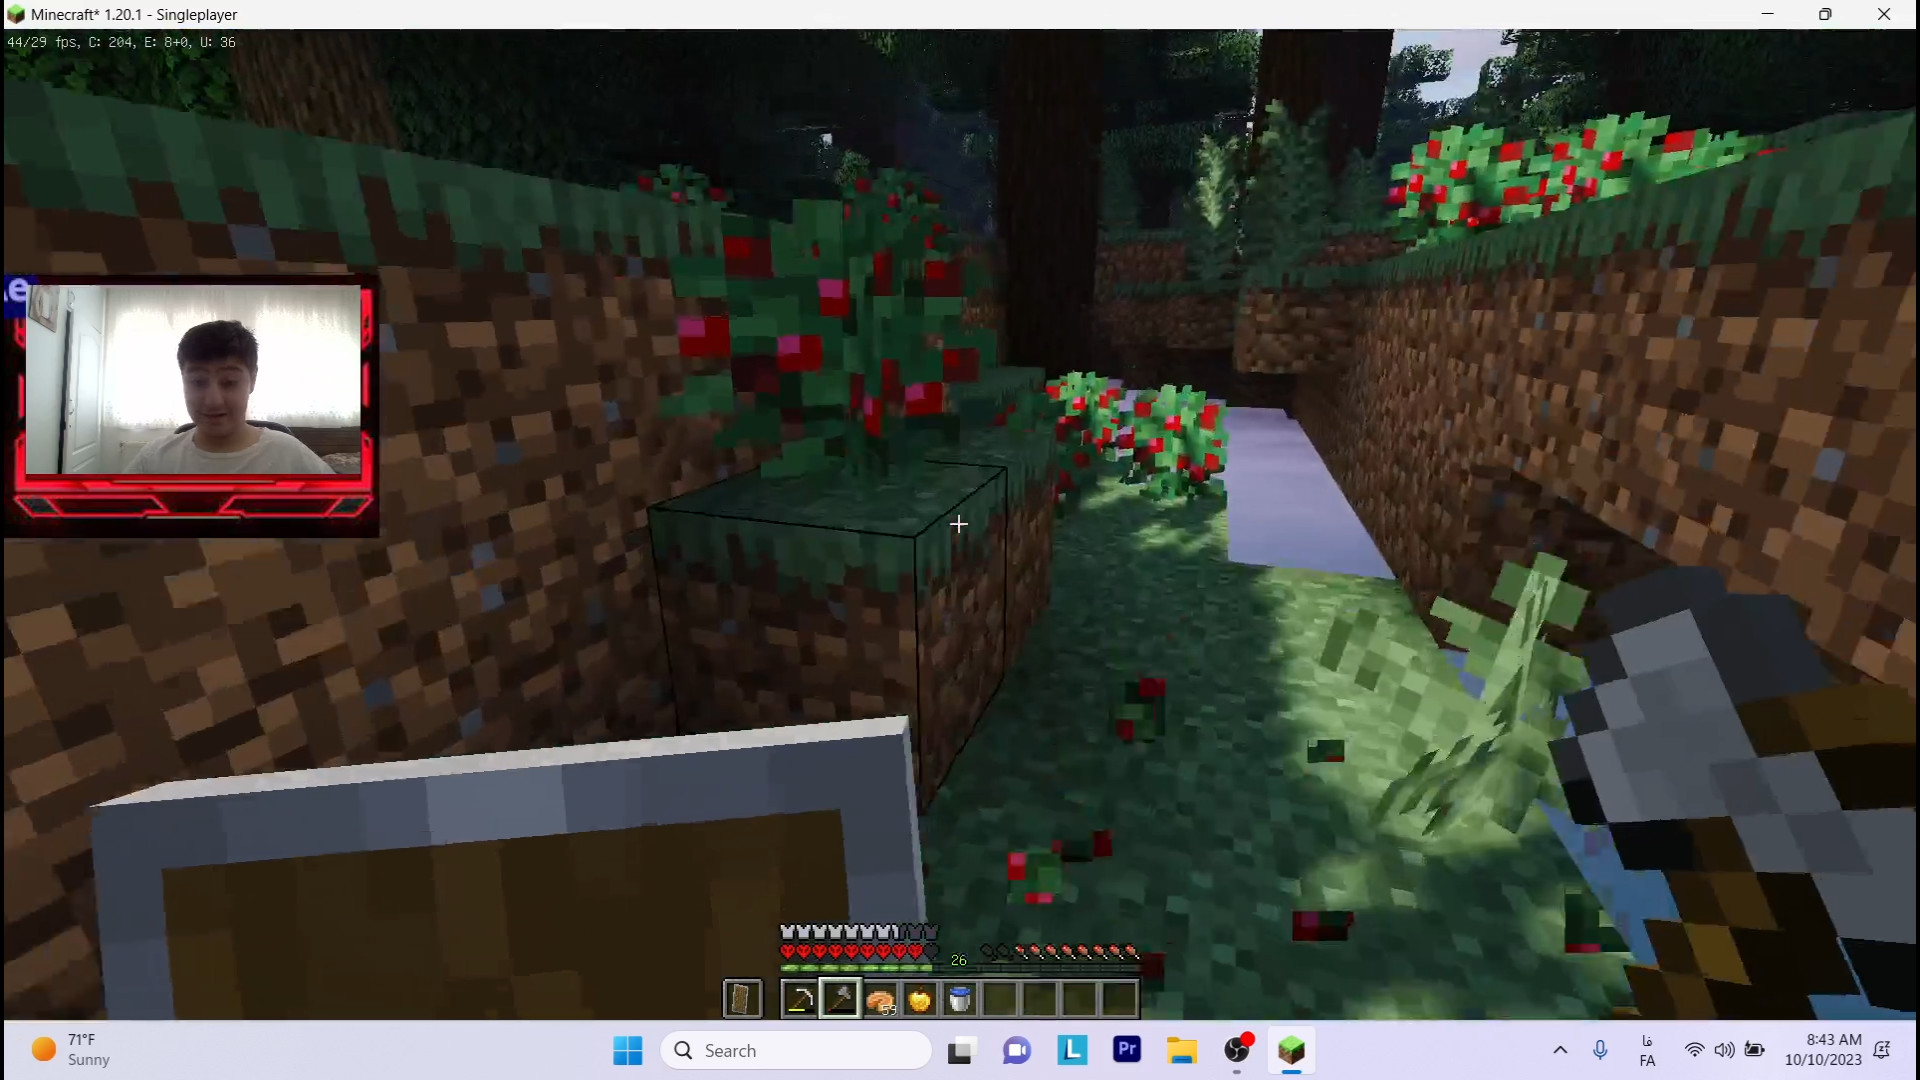Click the taskbar Search box
The width and height of the screenshot is (1920, 1080).
(x=796, y=1050)
